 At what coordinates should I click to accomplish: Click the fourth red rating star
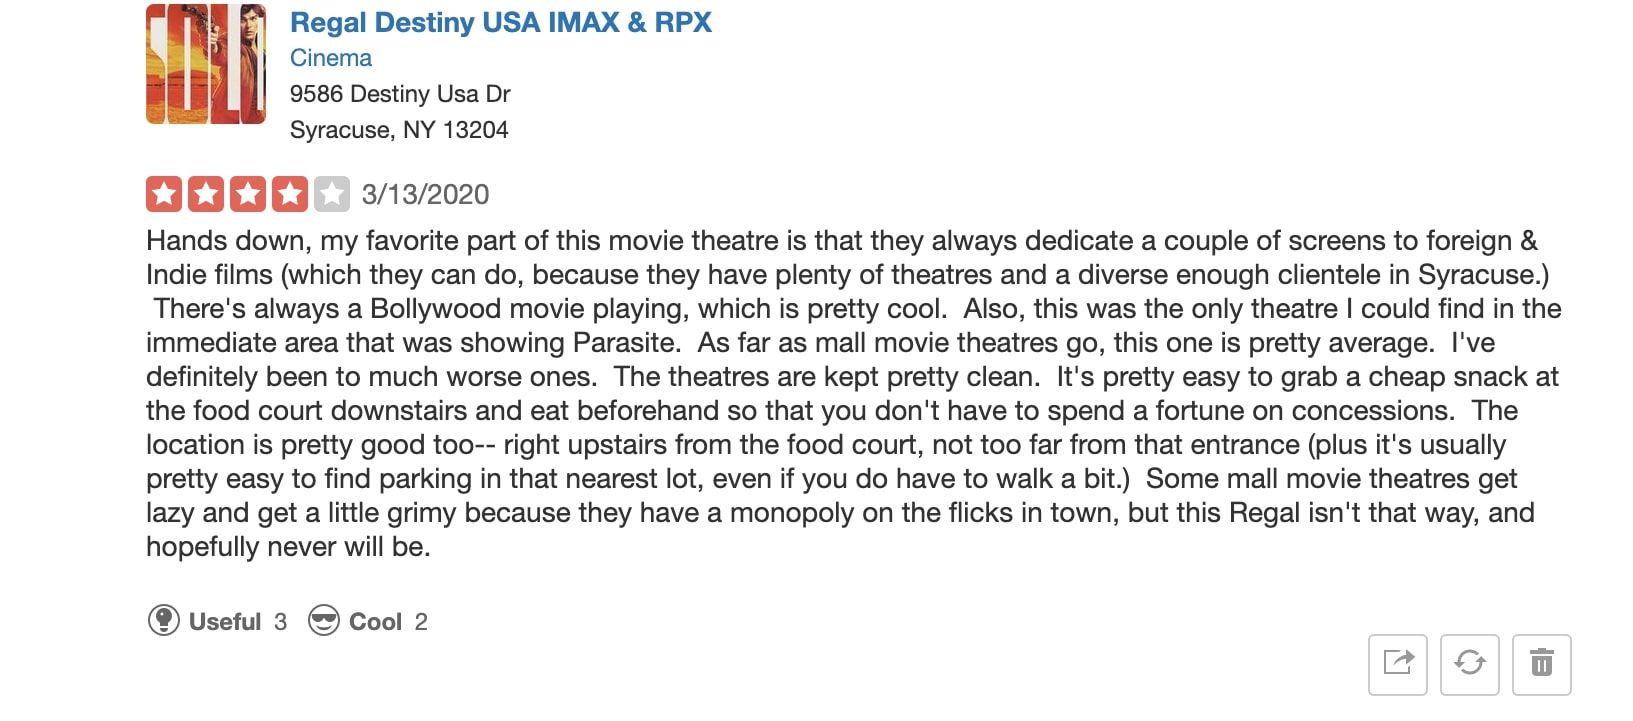click(290, 194)
